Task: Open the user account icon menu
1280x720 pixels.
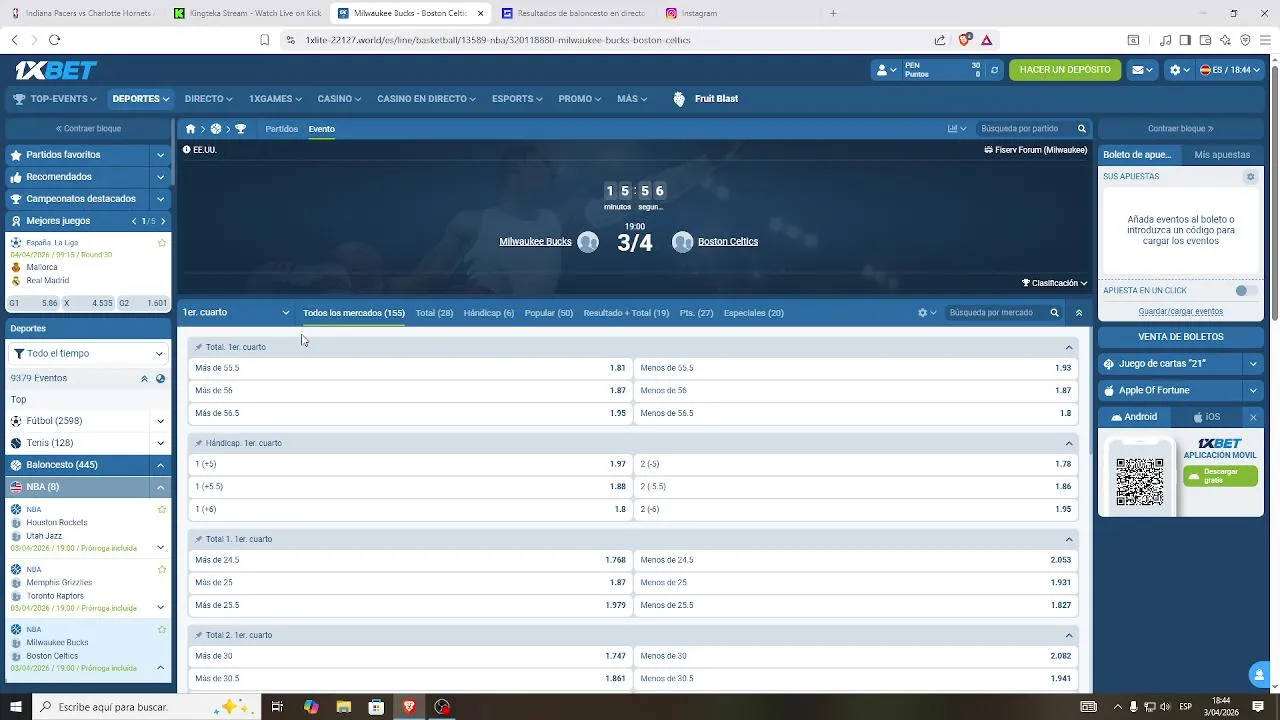Action: point(886,70)
